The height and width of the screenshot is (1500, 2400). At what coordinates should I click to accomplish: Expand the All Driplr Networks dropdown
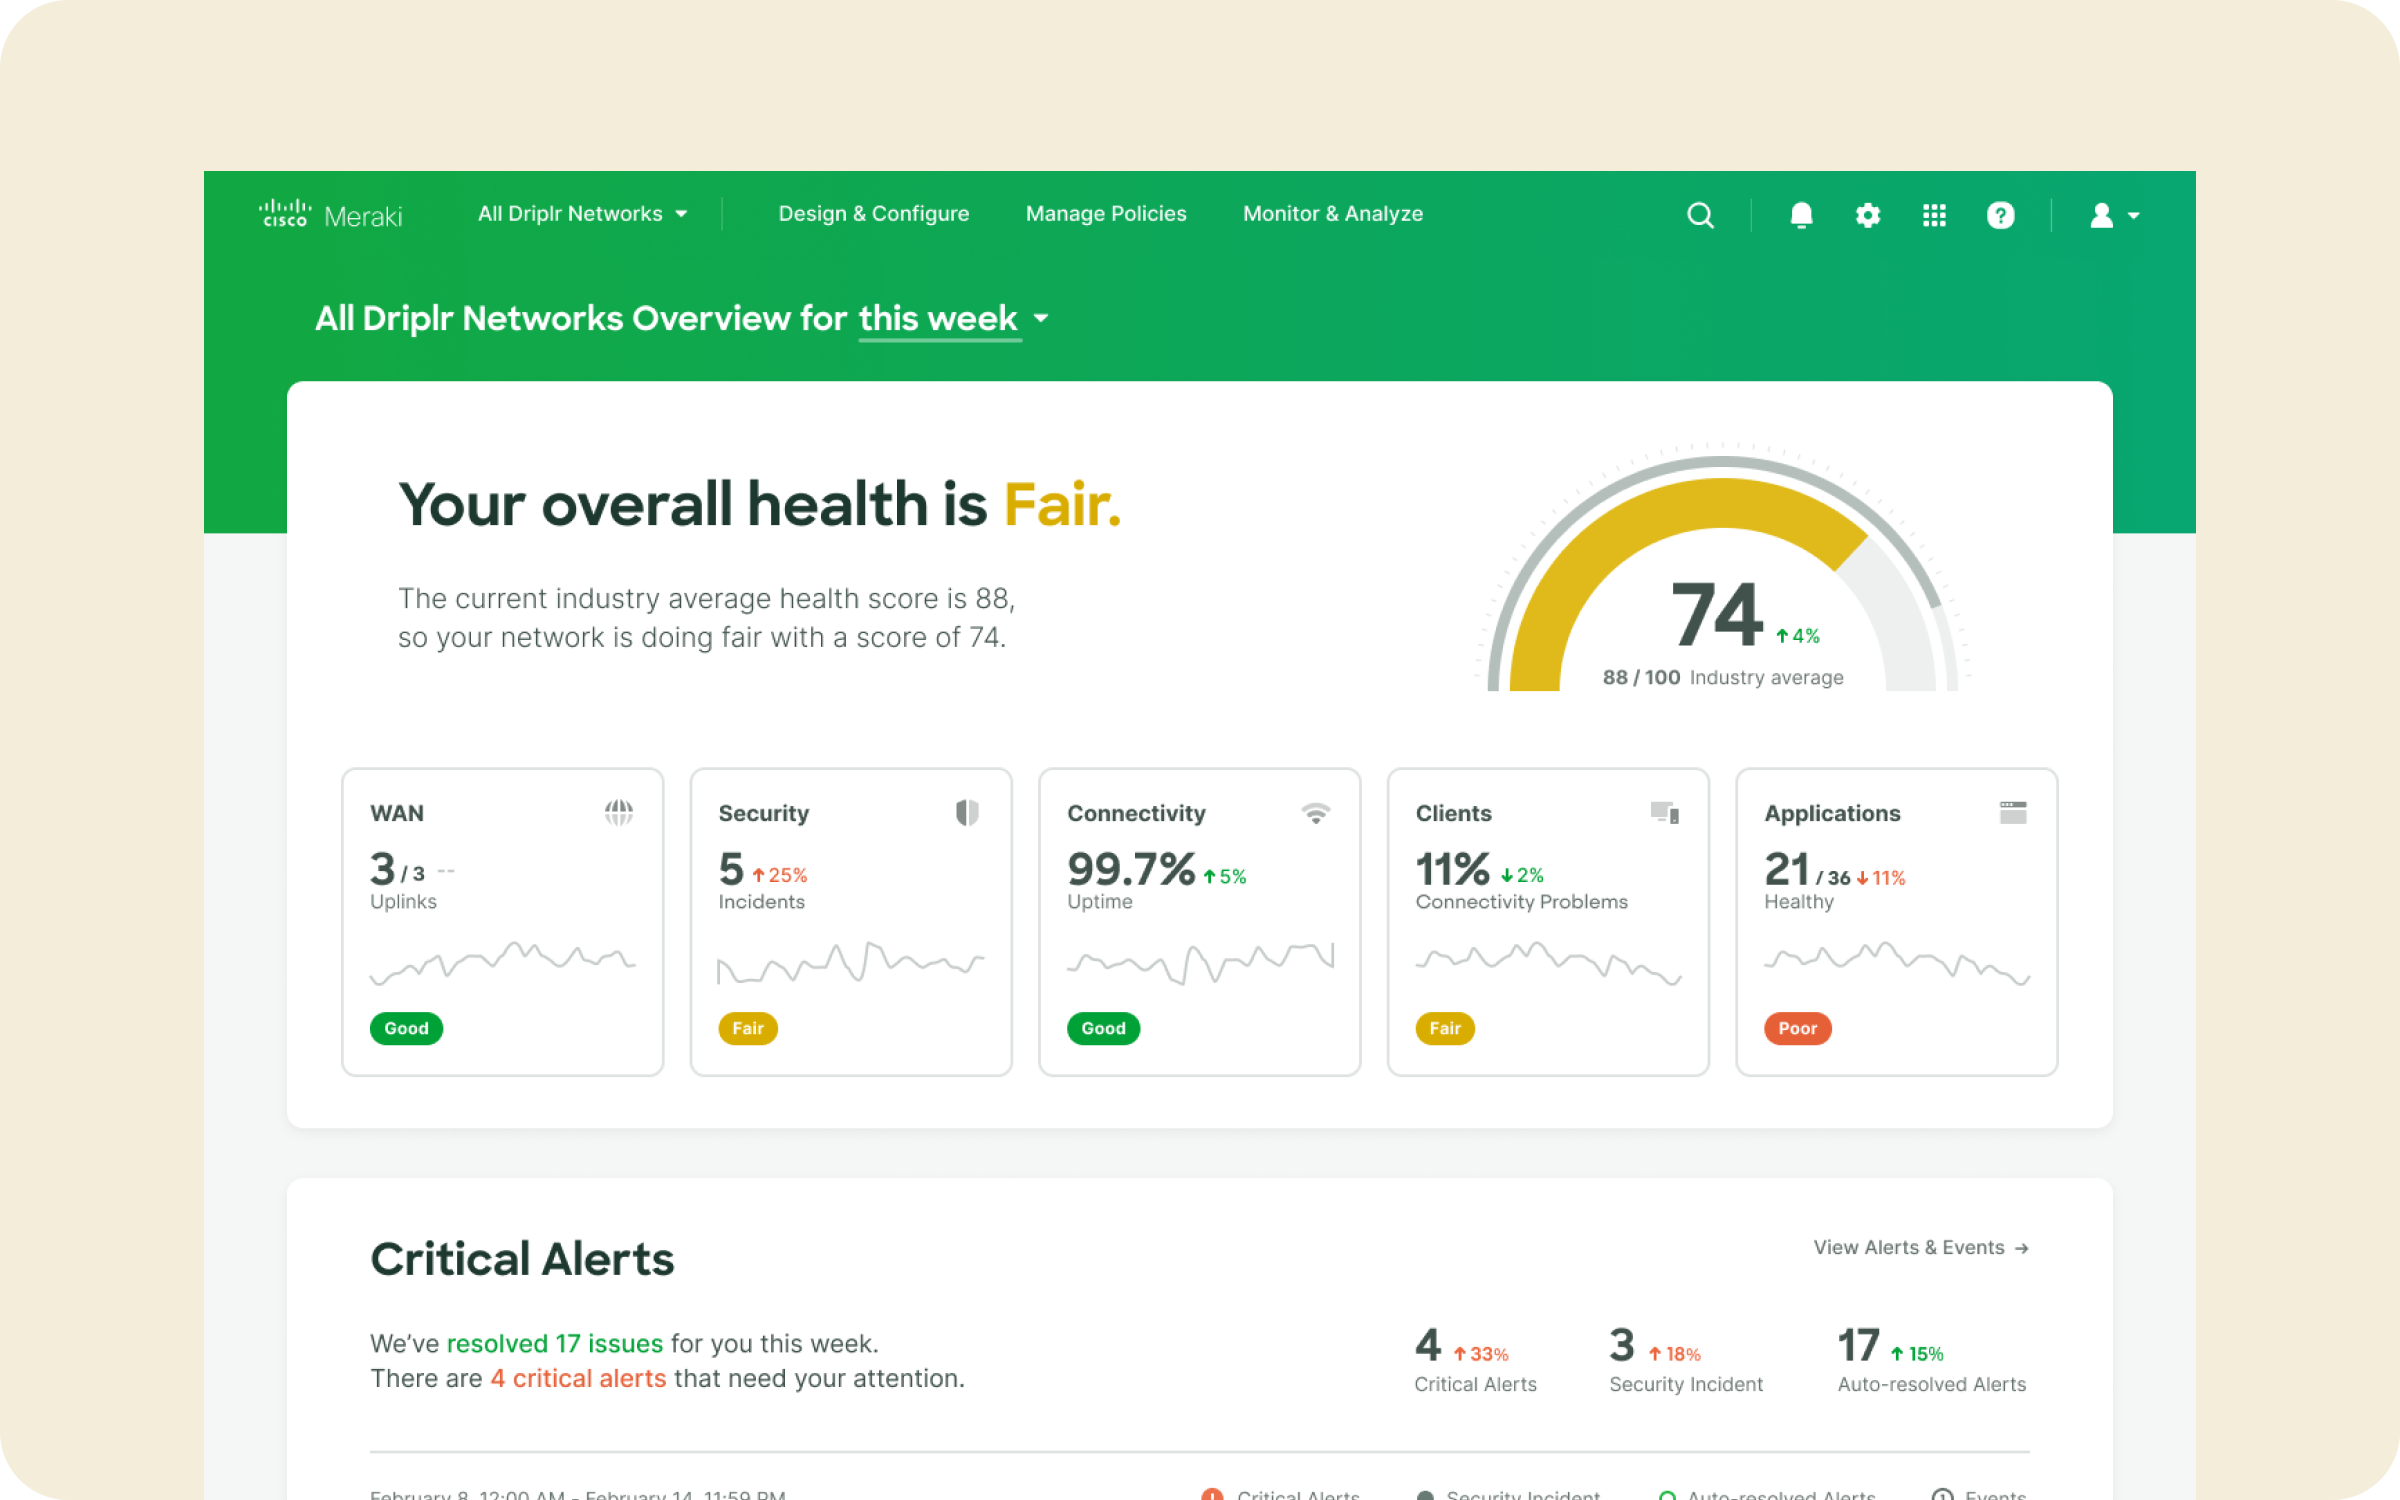point(583,214)
